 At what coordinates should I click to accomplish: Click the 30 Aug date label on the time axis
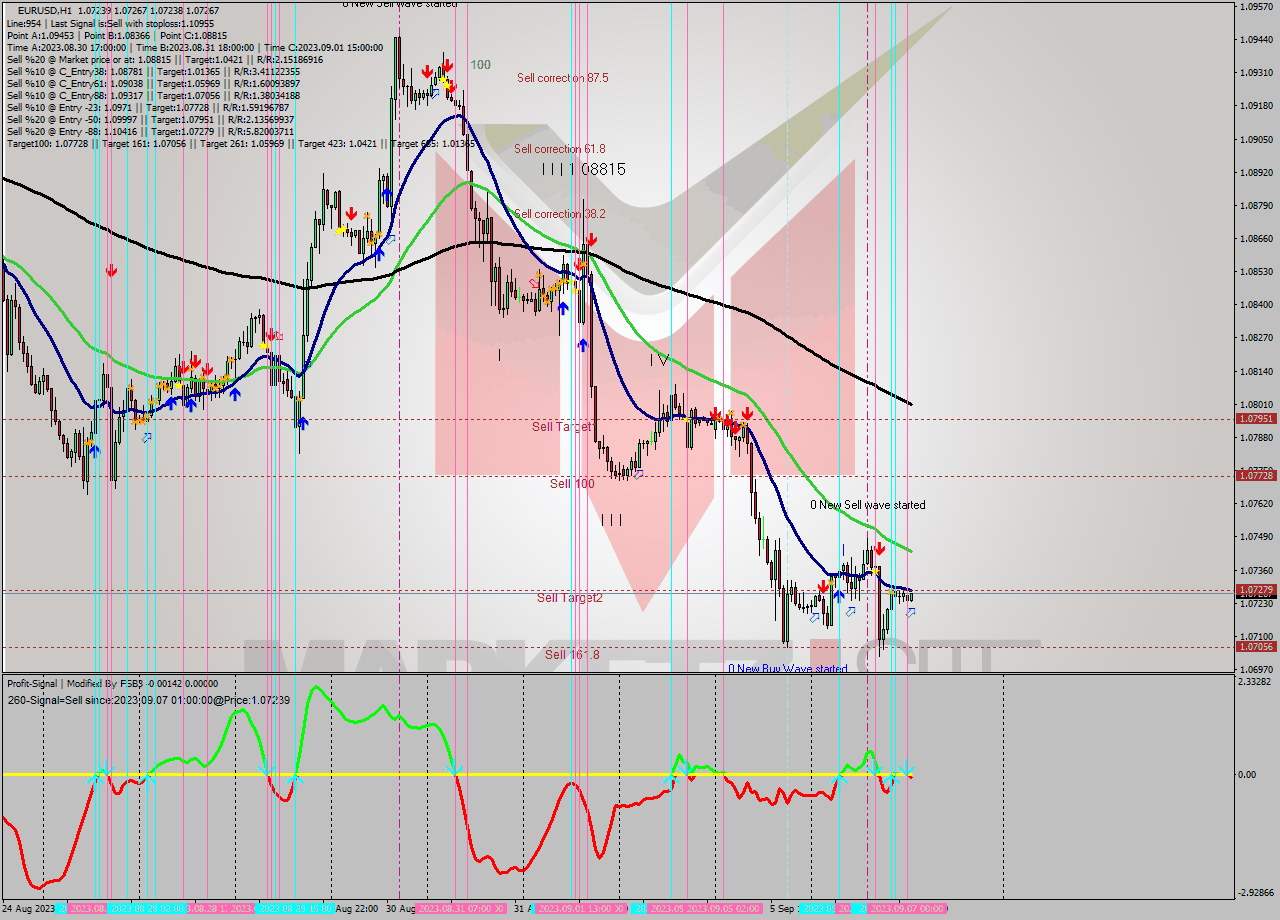click(399, 910)
